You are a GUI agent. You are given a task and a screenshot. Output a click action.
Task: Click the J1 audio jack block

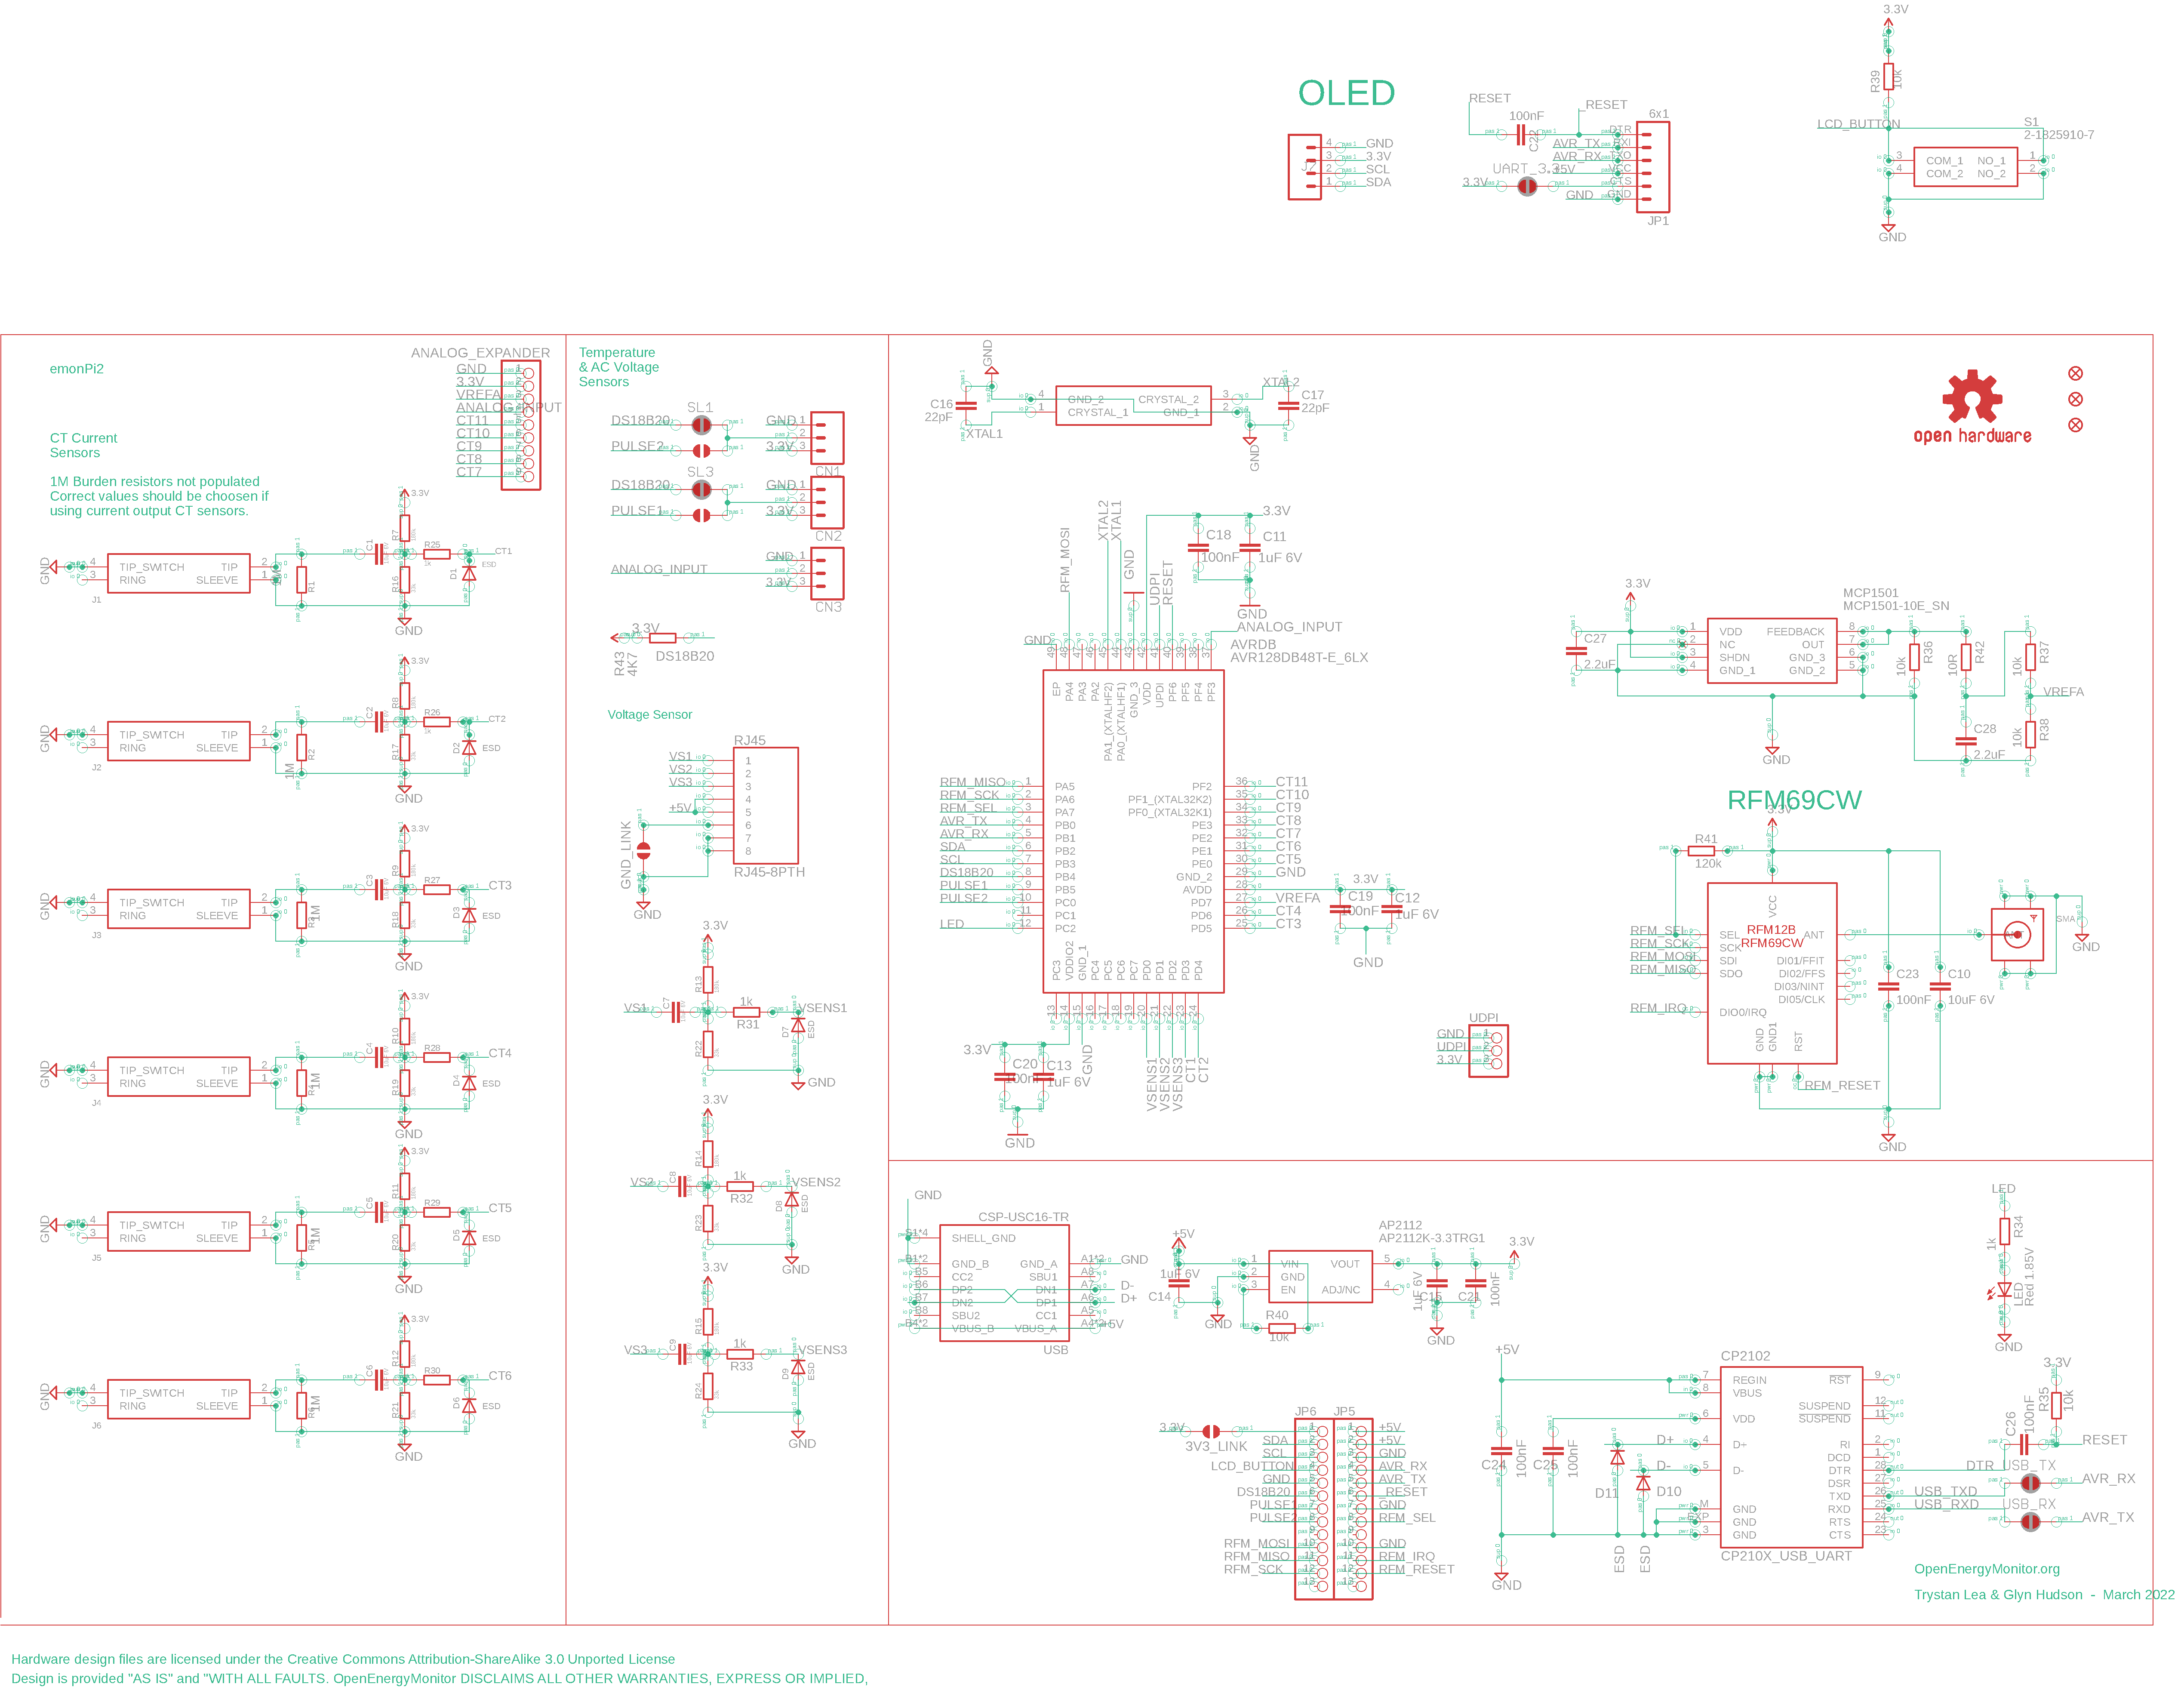coord(178,573)
